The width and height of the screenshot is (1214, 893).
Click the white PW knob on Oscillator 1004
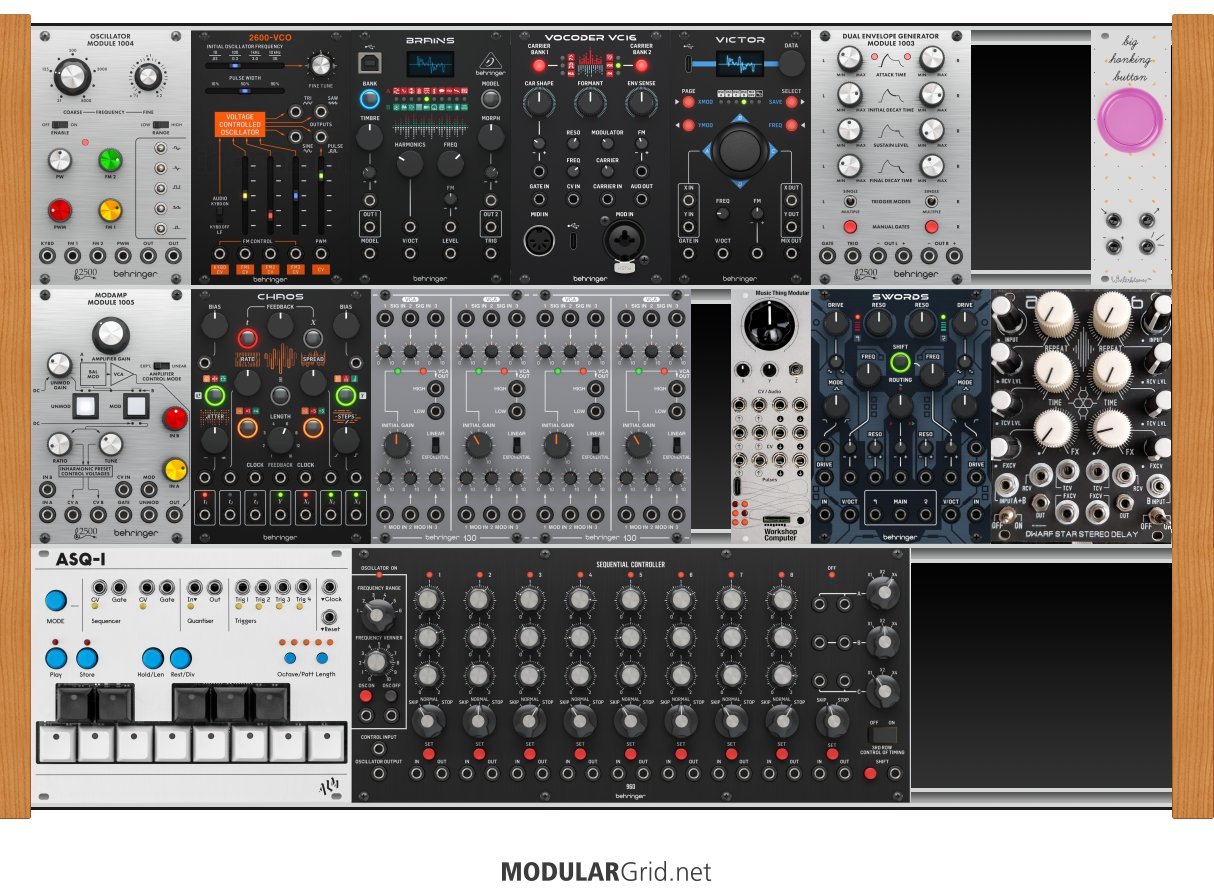pyautogui.click(x=62, y=161)
